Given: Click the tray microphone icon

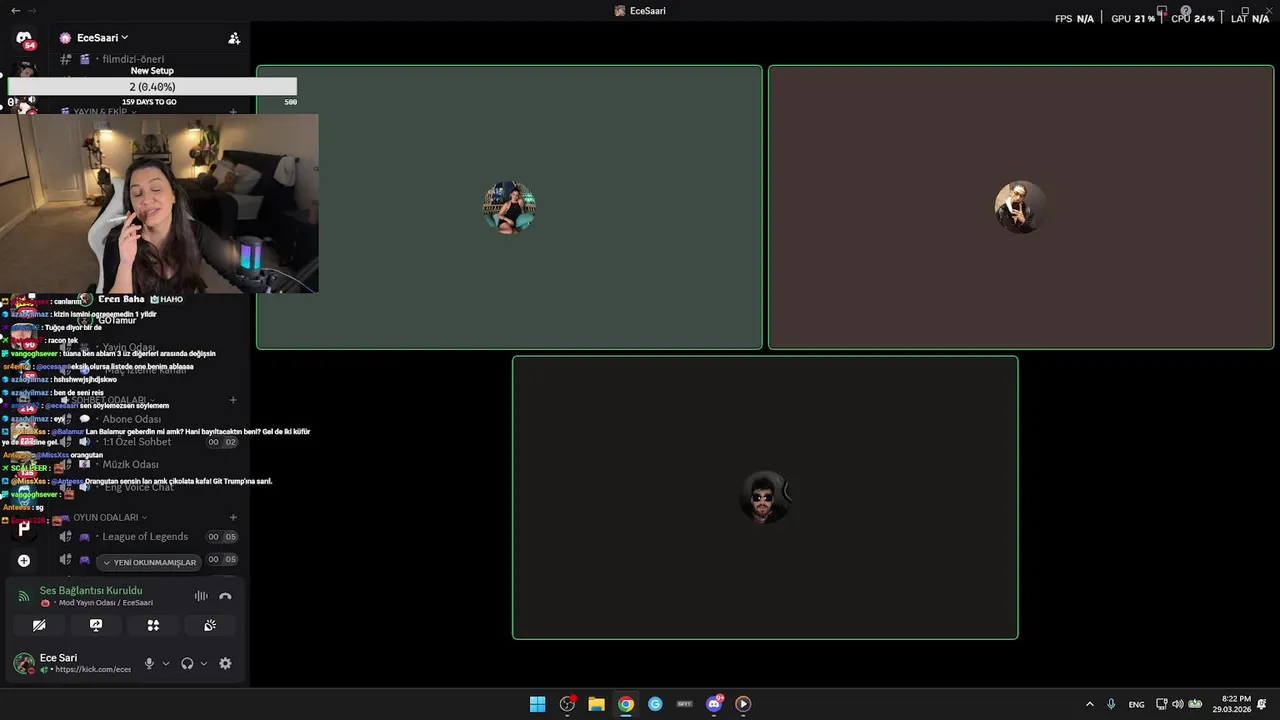Looking at the screenshot, I should pyautogui.click(x=1111, y=704).
